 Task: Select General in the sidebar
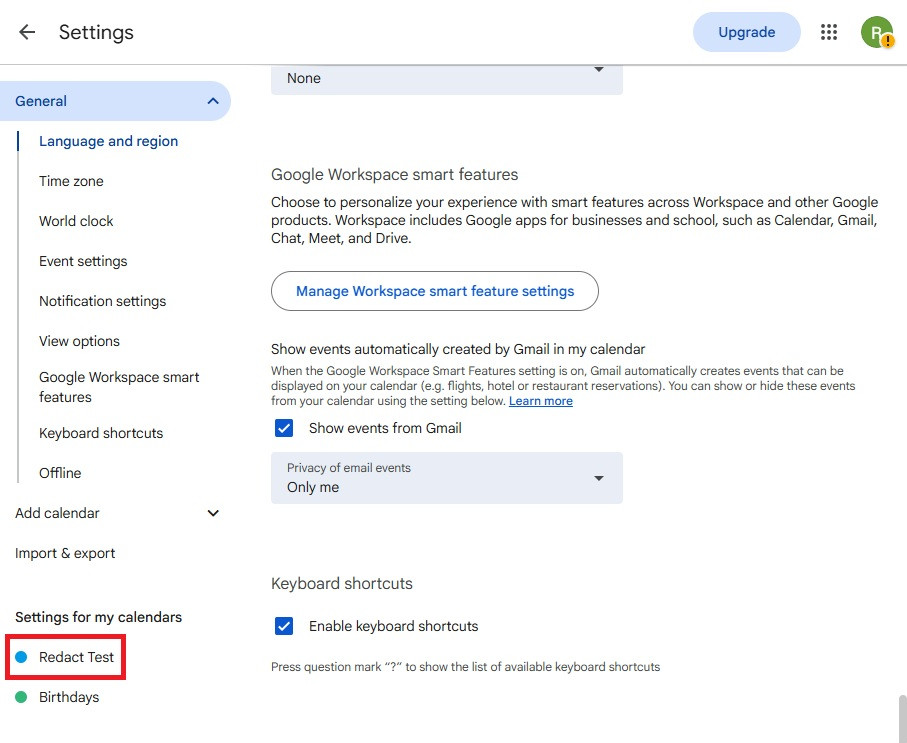(115, 101)
